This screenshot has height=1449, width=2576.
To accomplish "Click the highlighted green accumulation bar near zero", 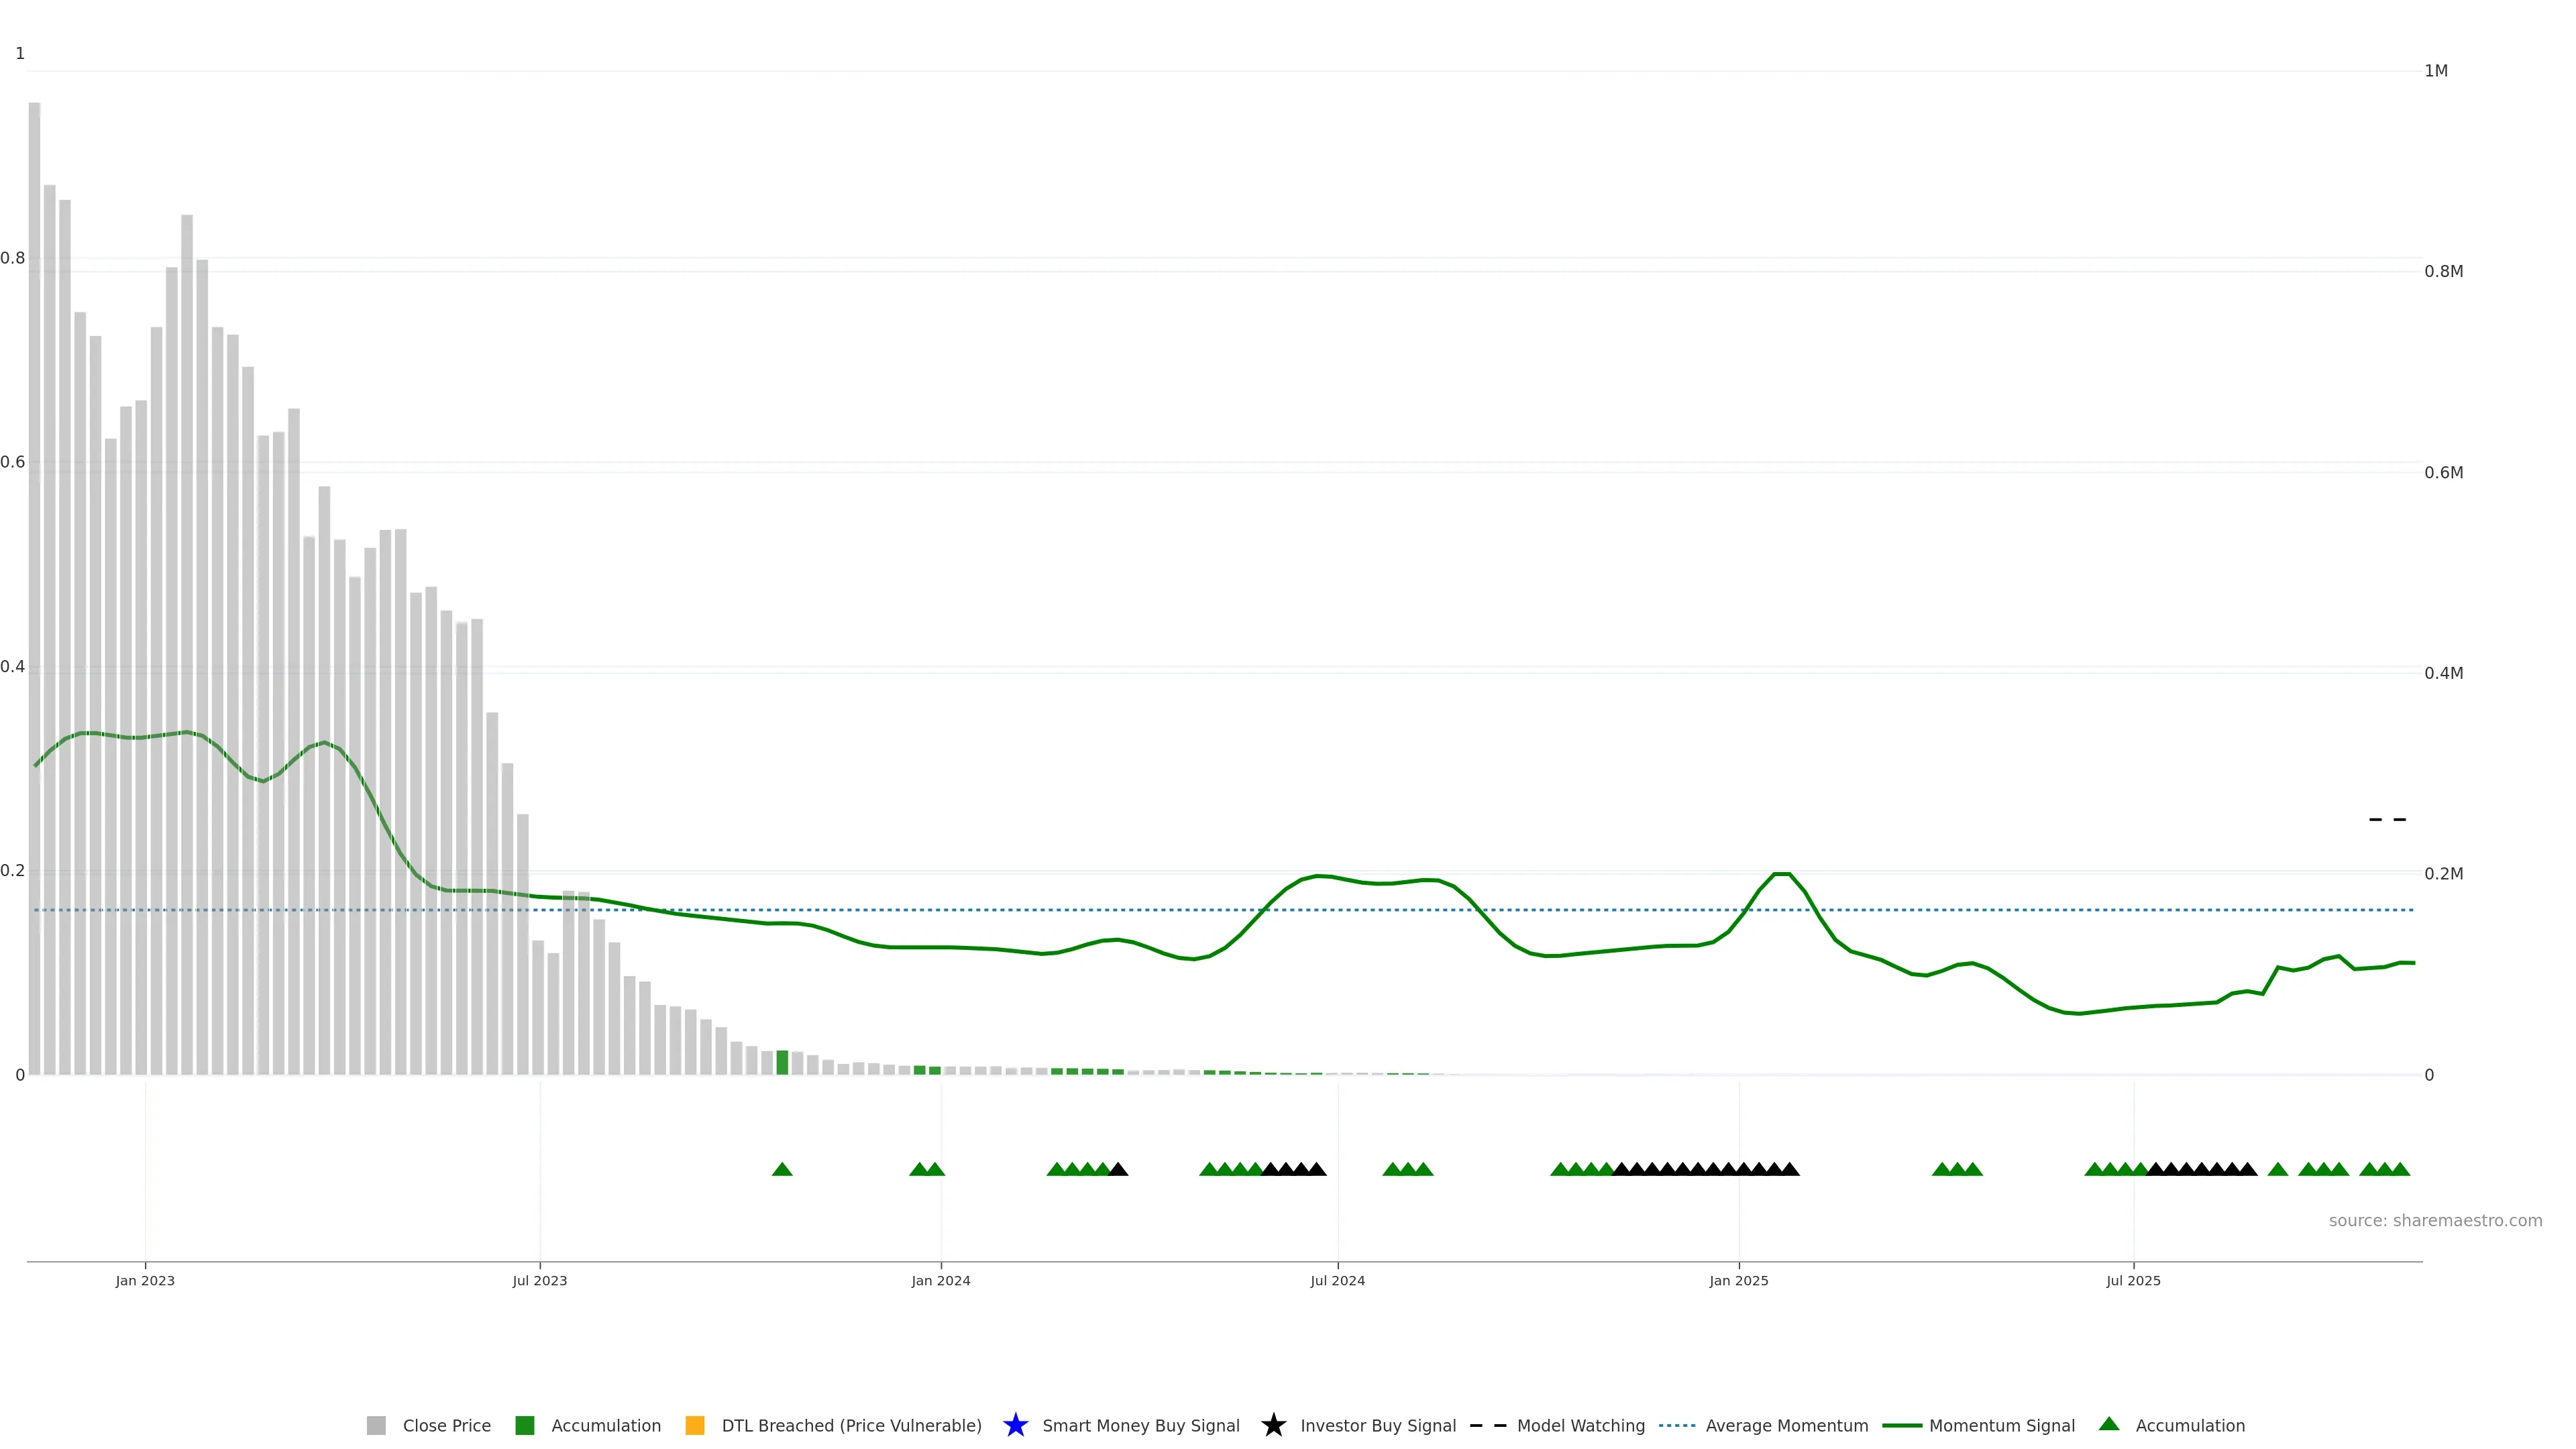I will (782, 1062).
